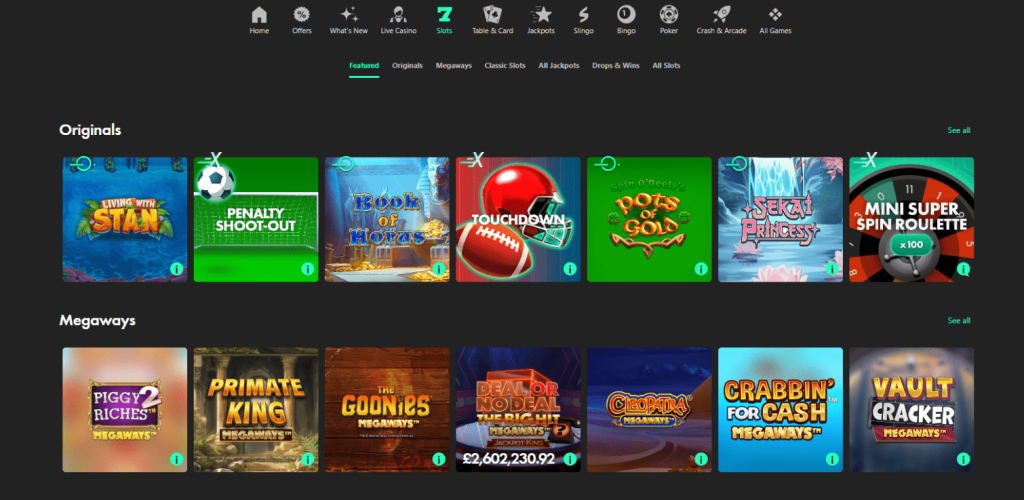The width and height of the screenshot is (1024, 500).
Task: Switch to the All Jackpots tab
Action: 559,66
